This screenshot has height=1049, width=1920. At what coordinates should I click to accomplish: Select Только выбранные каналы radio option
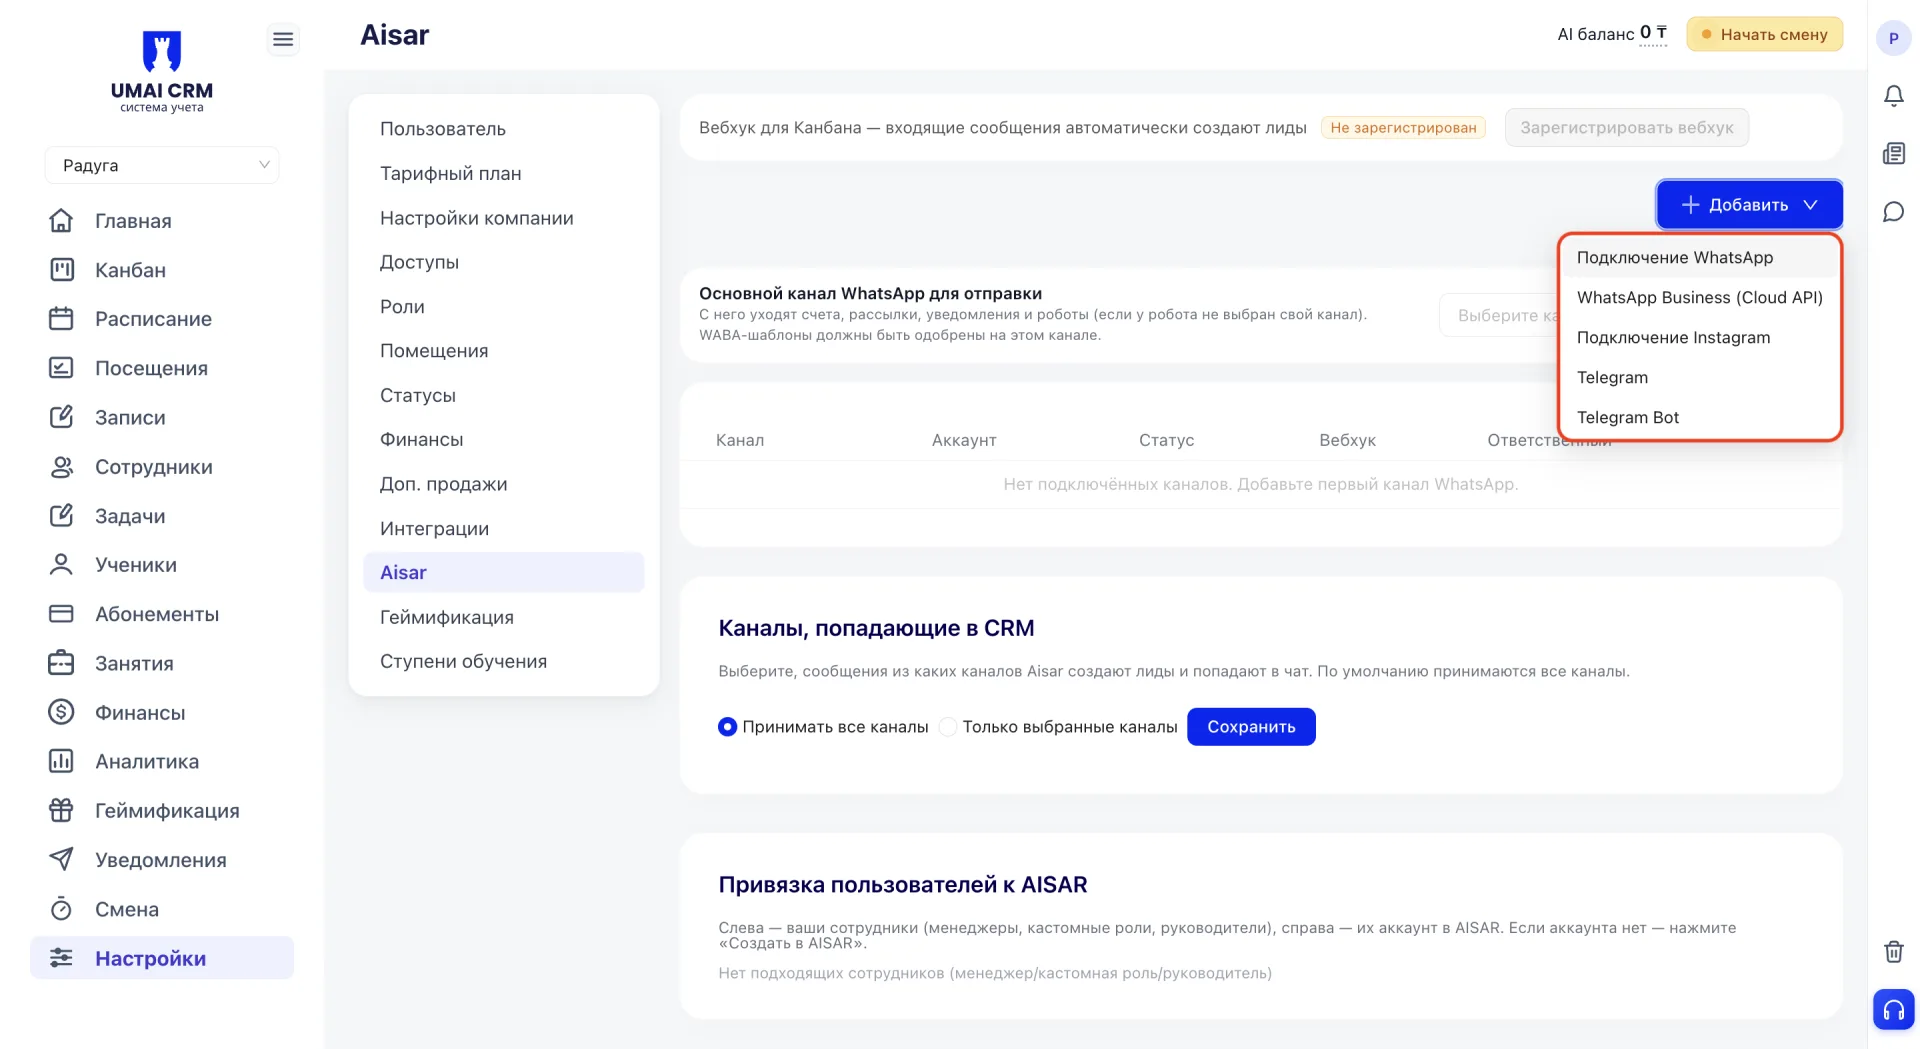[x=948, y=727]
